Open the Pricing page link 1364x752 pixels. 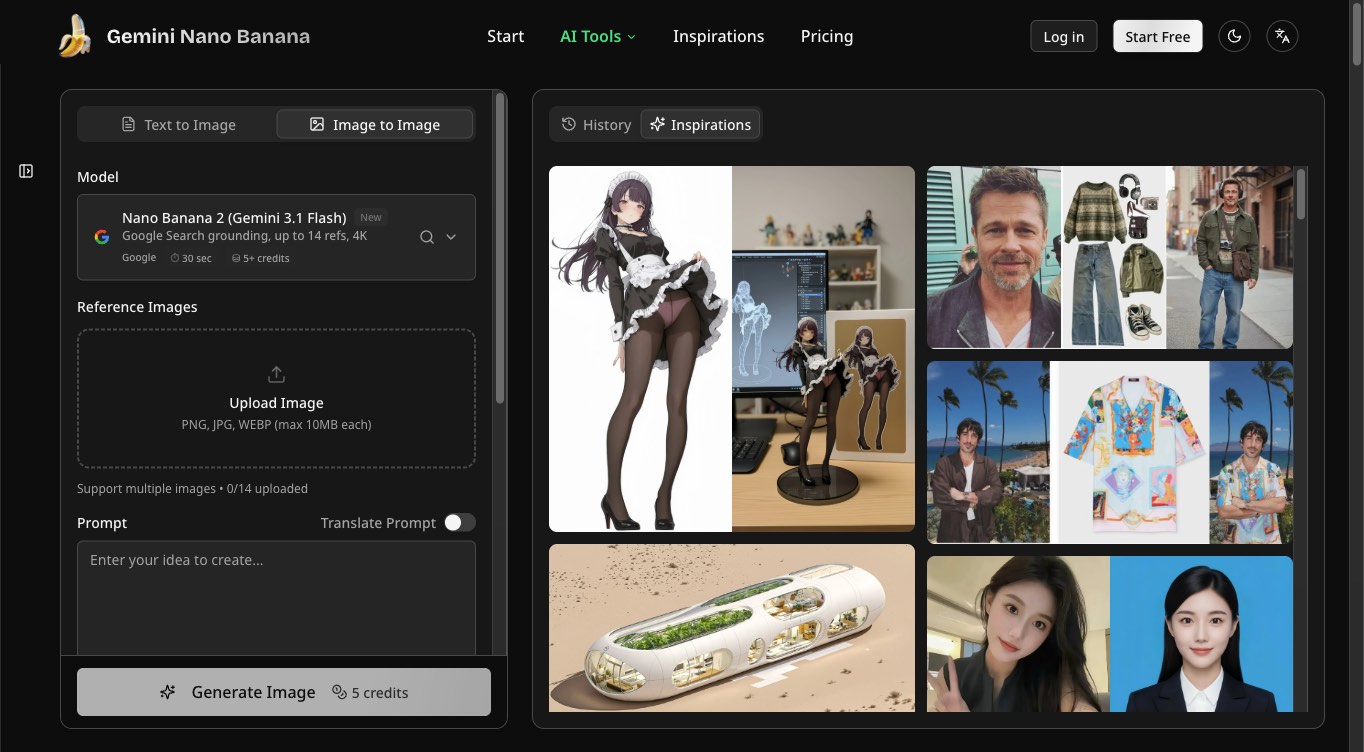point(826,36)
